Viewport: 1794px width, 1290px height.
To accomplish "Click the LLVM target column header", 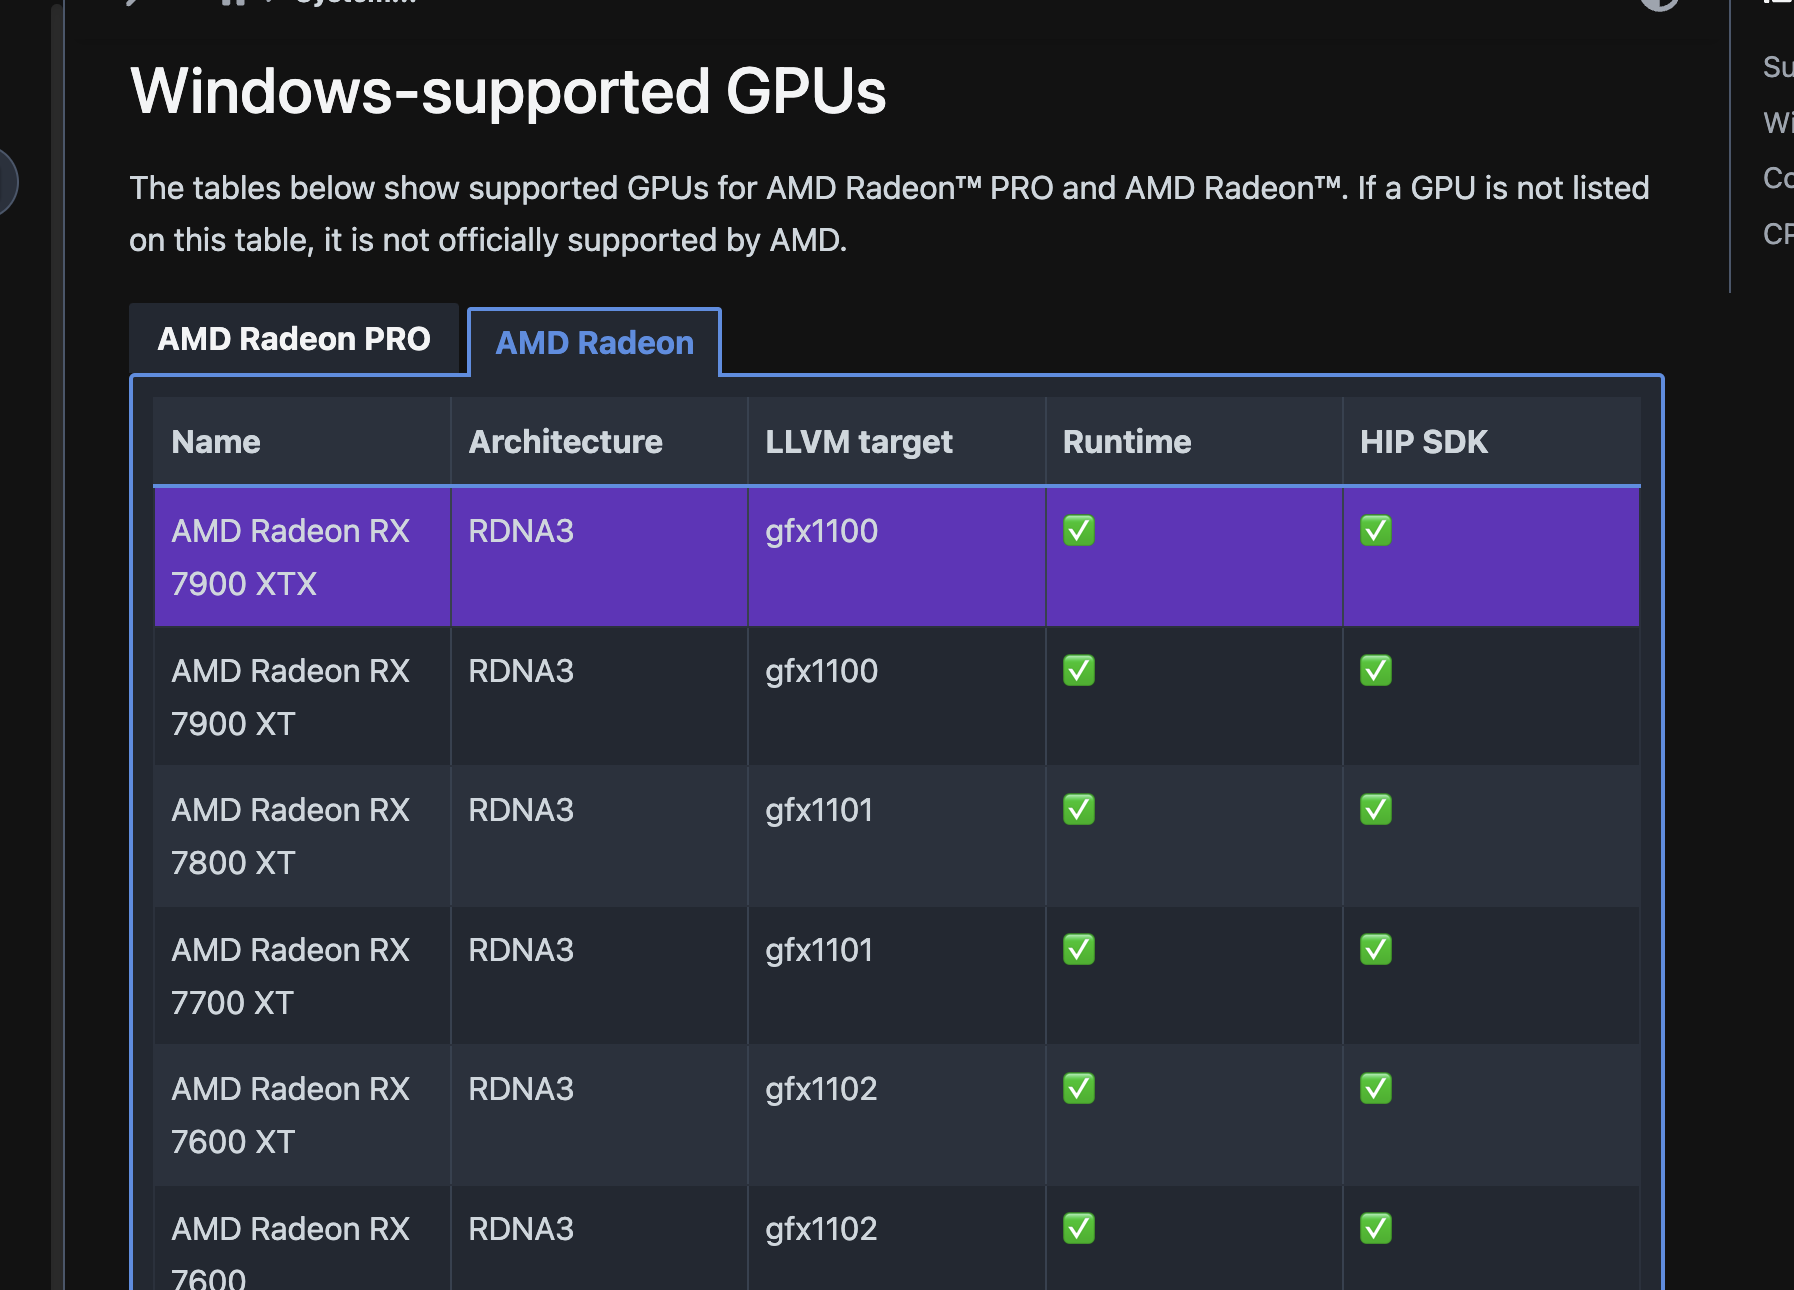I will point(858,442).
